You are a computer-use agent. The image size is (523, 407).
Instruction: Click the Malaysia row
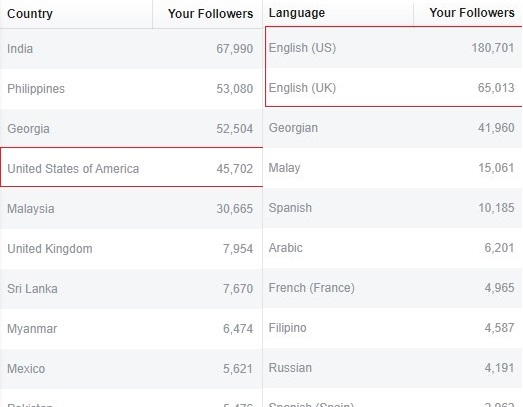point(131,209)
